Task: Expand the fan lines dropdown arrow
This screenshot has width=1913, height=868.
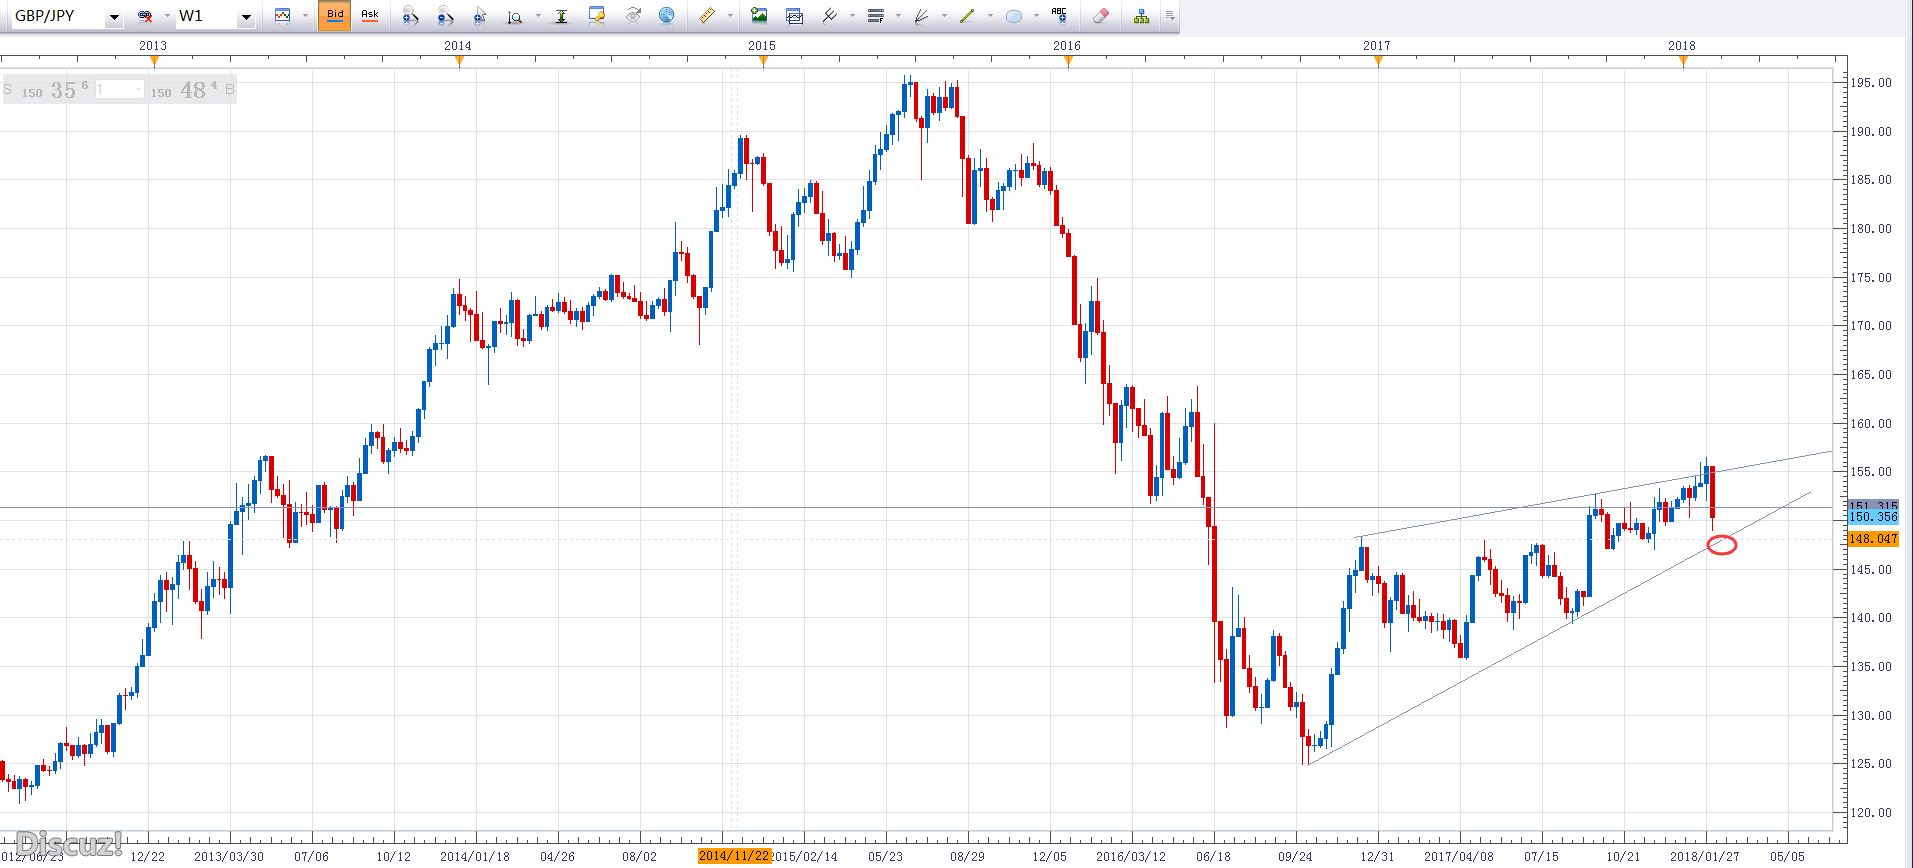Action: 944,16
